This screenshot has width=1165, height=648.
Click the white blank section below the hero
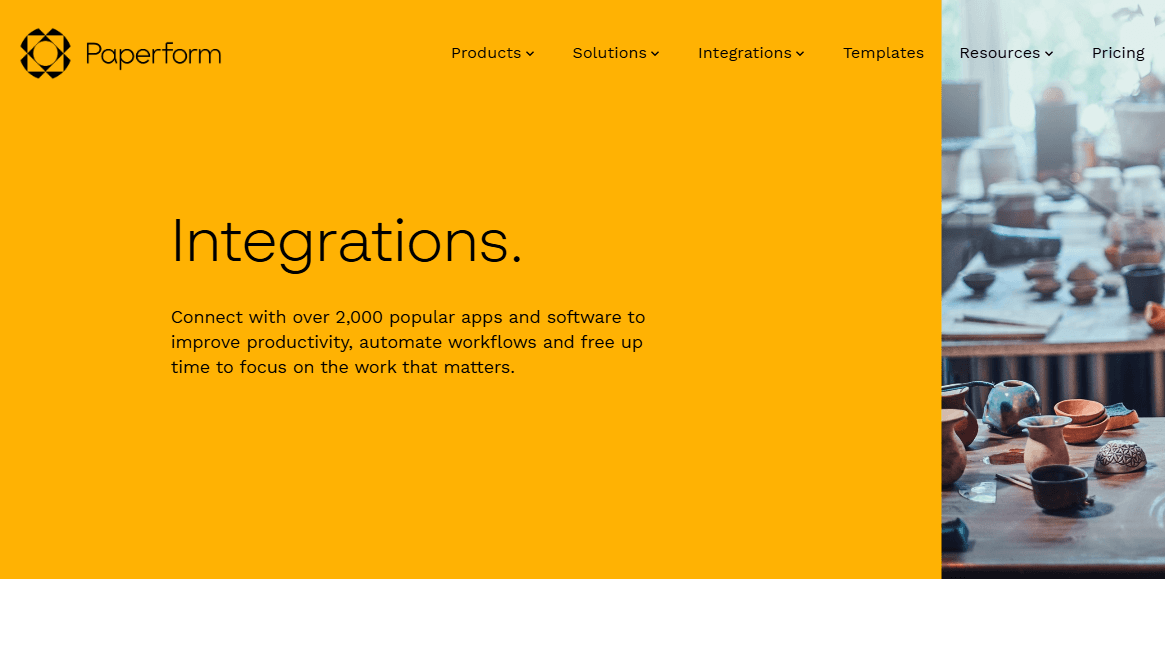coord(582,613)
